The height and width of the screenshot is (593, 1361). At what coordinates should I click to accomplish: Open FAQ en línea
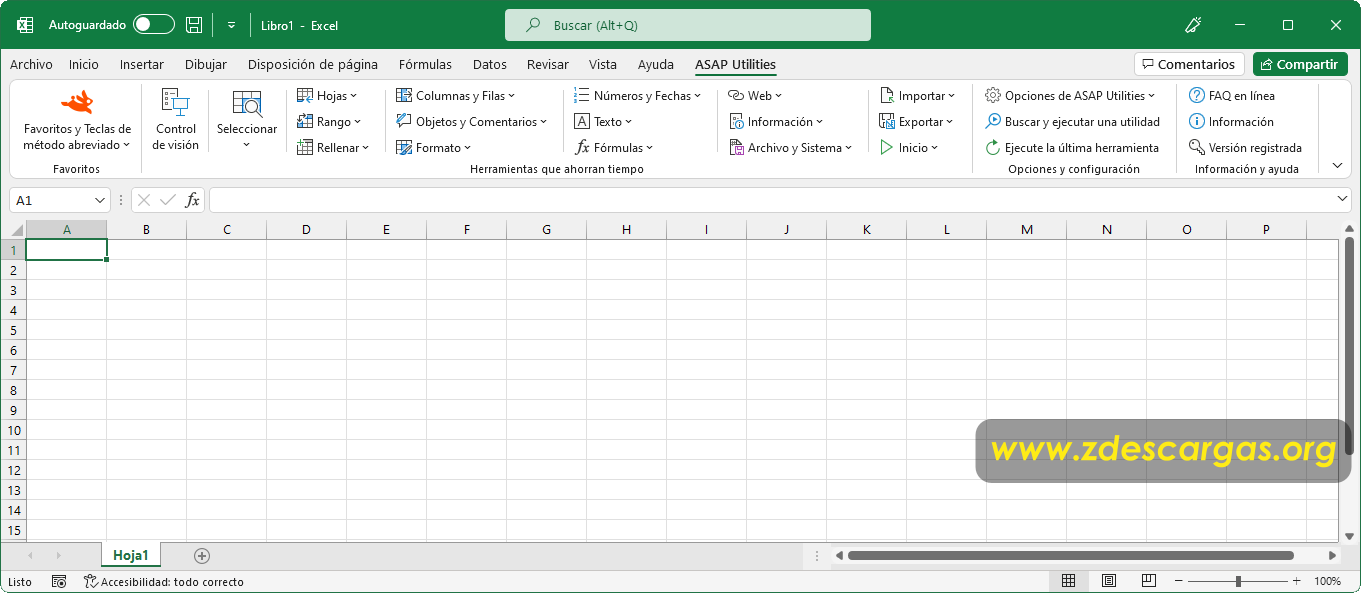point(1231,96)
